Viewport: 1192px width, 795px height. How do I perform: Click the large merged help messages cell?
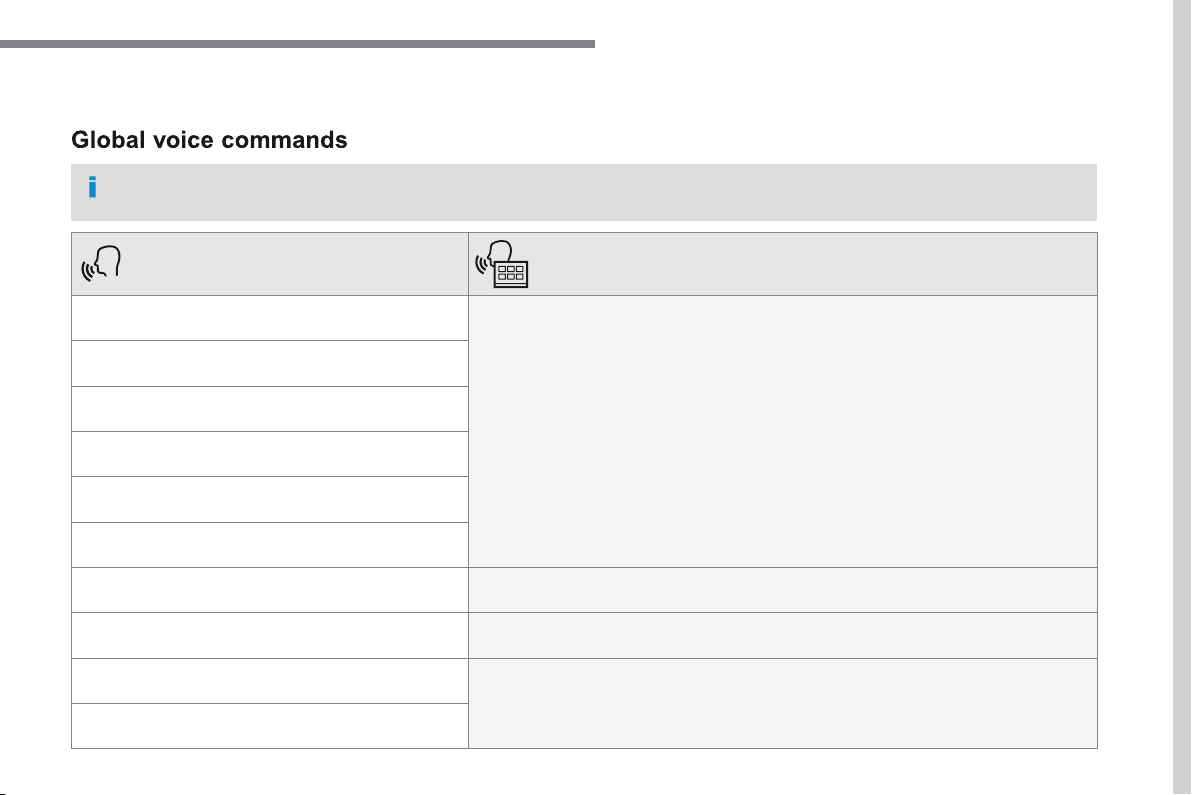click(x=783, y=431)
